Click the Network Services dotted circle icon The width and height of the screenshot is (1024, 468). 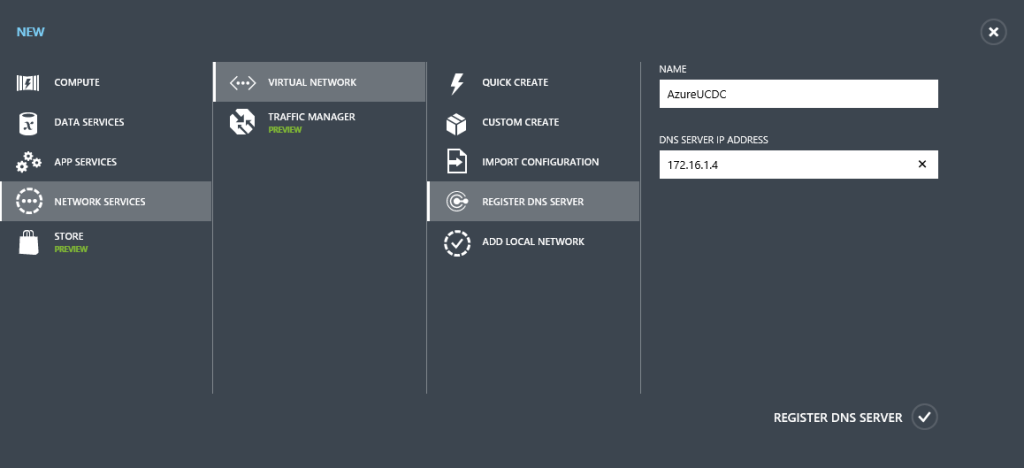[x=29, y=202]
